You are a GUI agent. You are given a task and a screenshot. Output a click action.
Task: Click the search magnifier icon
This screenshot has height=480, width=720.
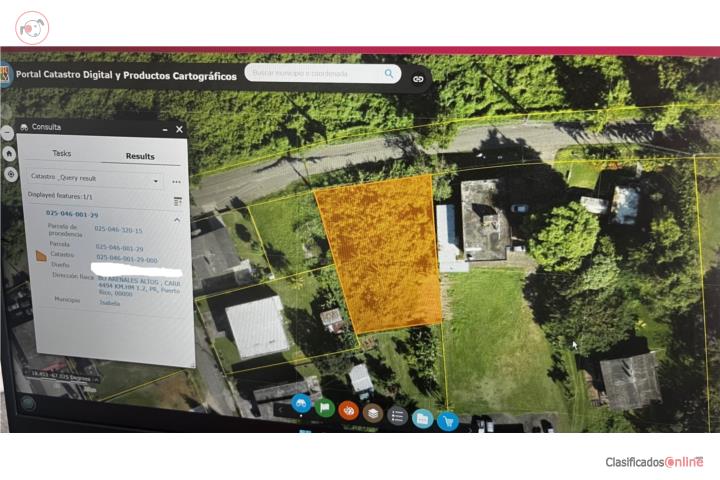pyautogui.click(x=389, y=73)
